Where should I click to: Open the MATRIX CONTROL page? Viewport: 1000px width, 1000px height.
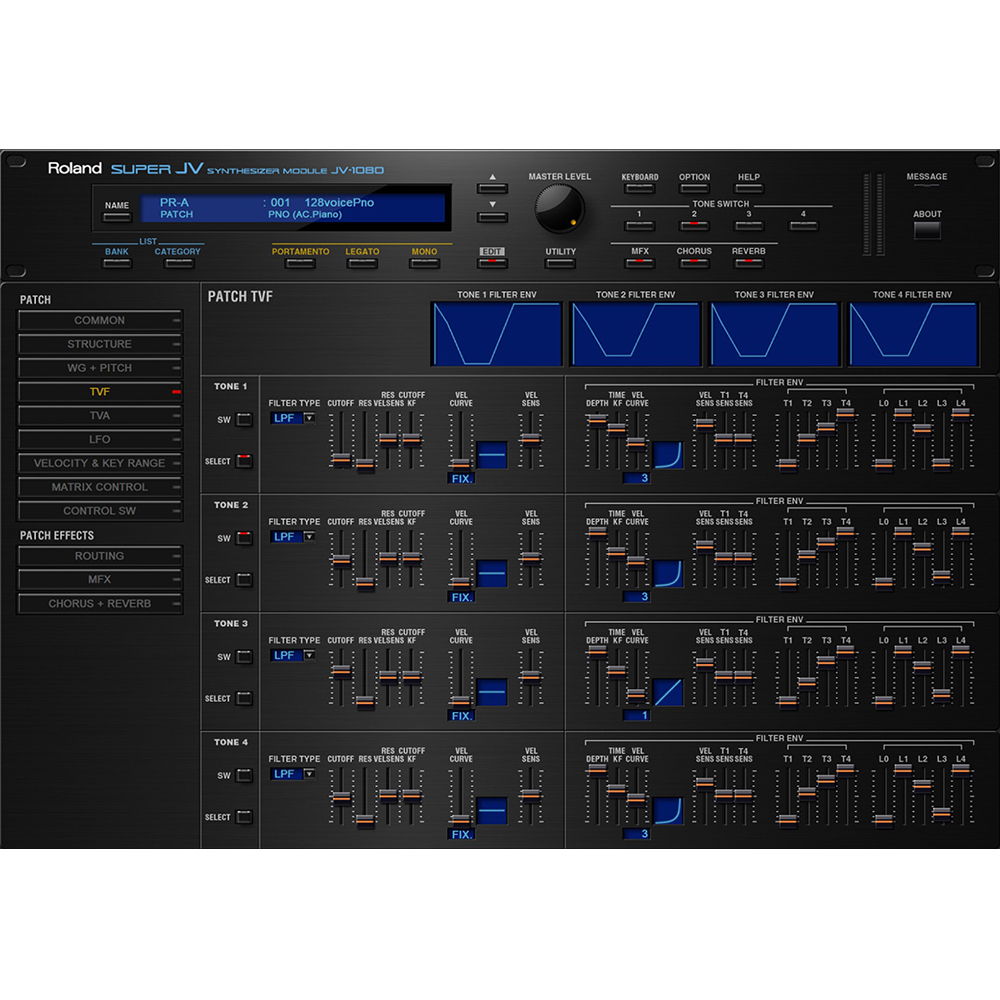point(100,487)
